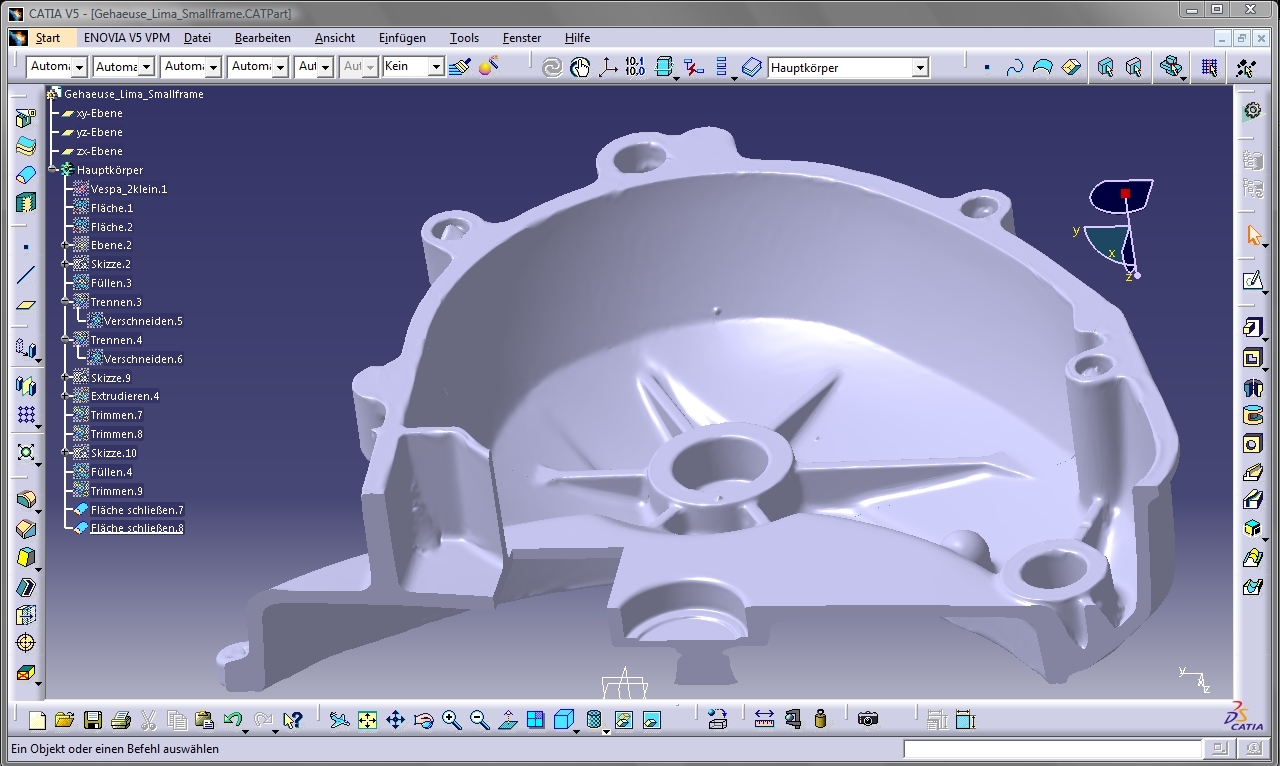Collapse the Hauptkörper tree node
1280x766 pixels.
53,170
